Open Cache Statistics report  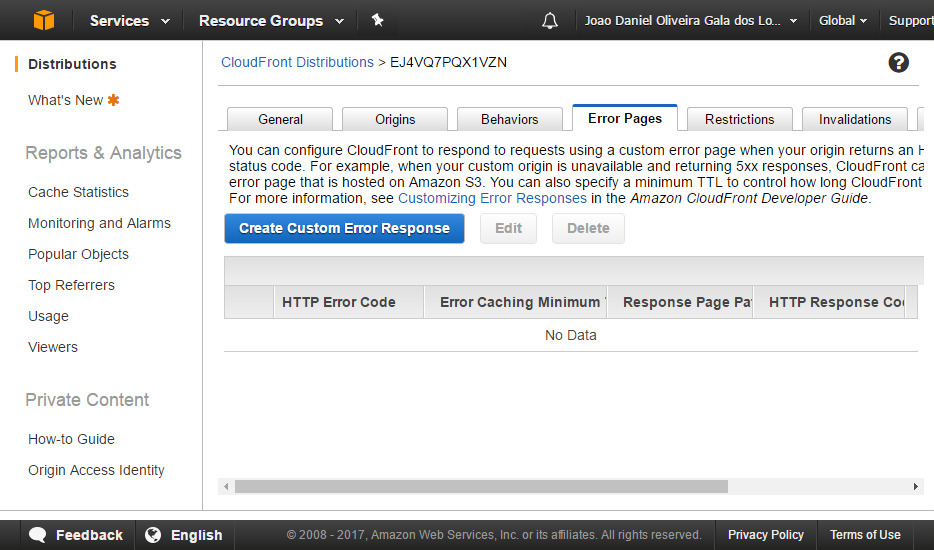click(x=78, y=192)
